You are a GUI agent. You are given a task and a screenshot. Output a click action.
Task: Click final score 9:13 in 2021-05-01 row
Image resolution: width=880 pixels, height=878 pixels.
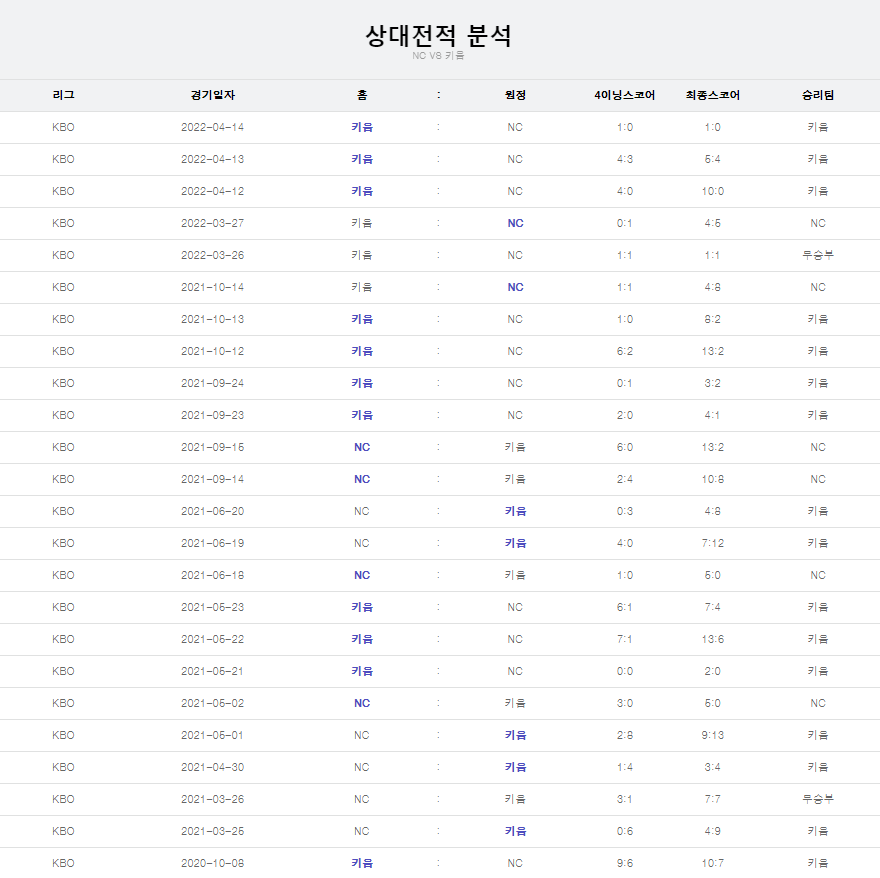tap(713, 735)
